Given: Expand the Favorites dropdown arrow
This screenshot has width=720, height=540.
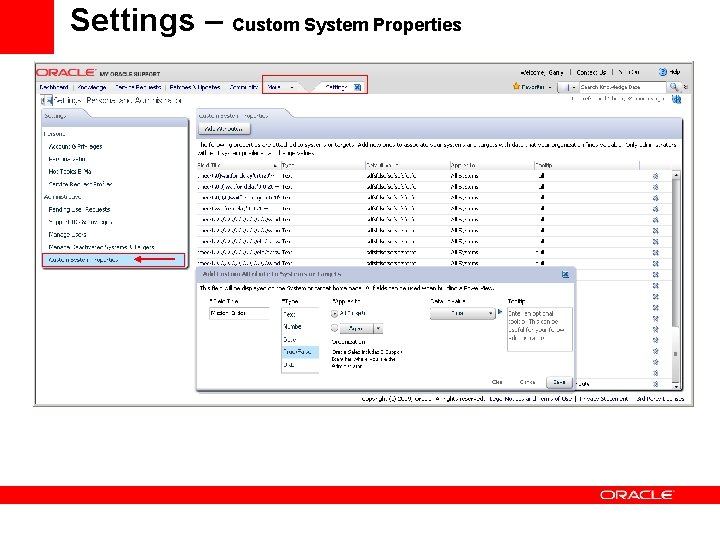Looking at the screenshot, I should coord(550,87).
